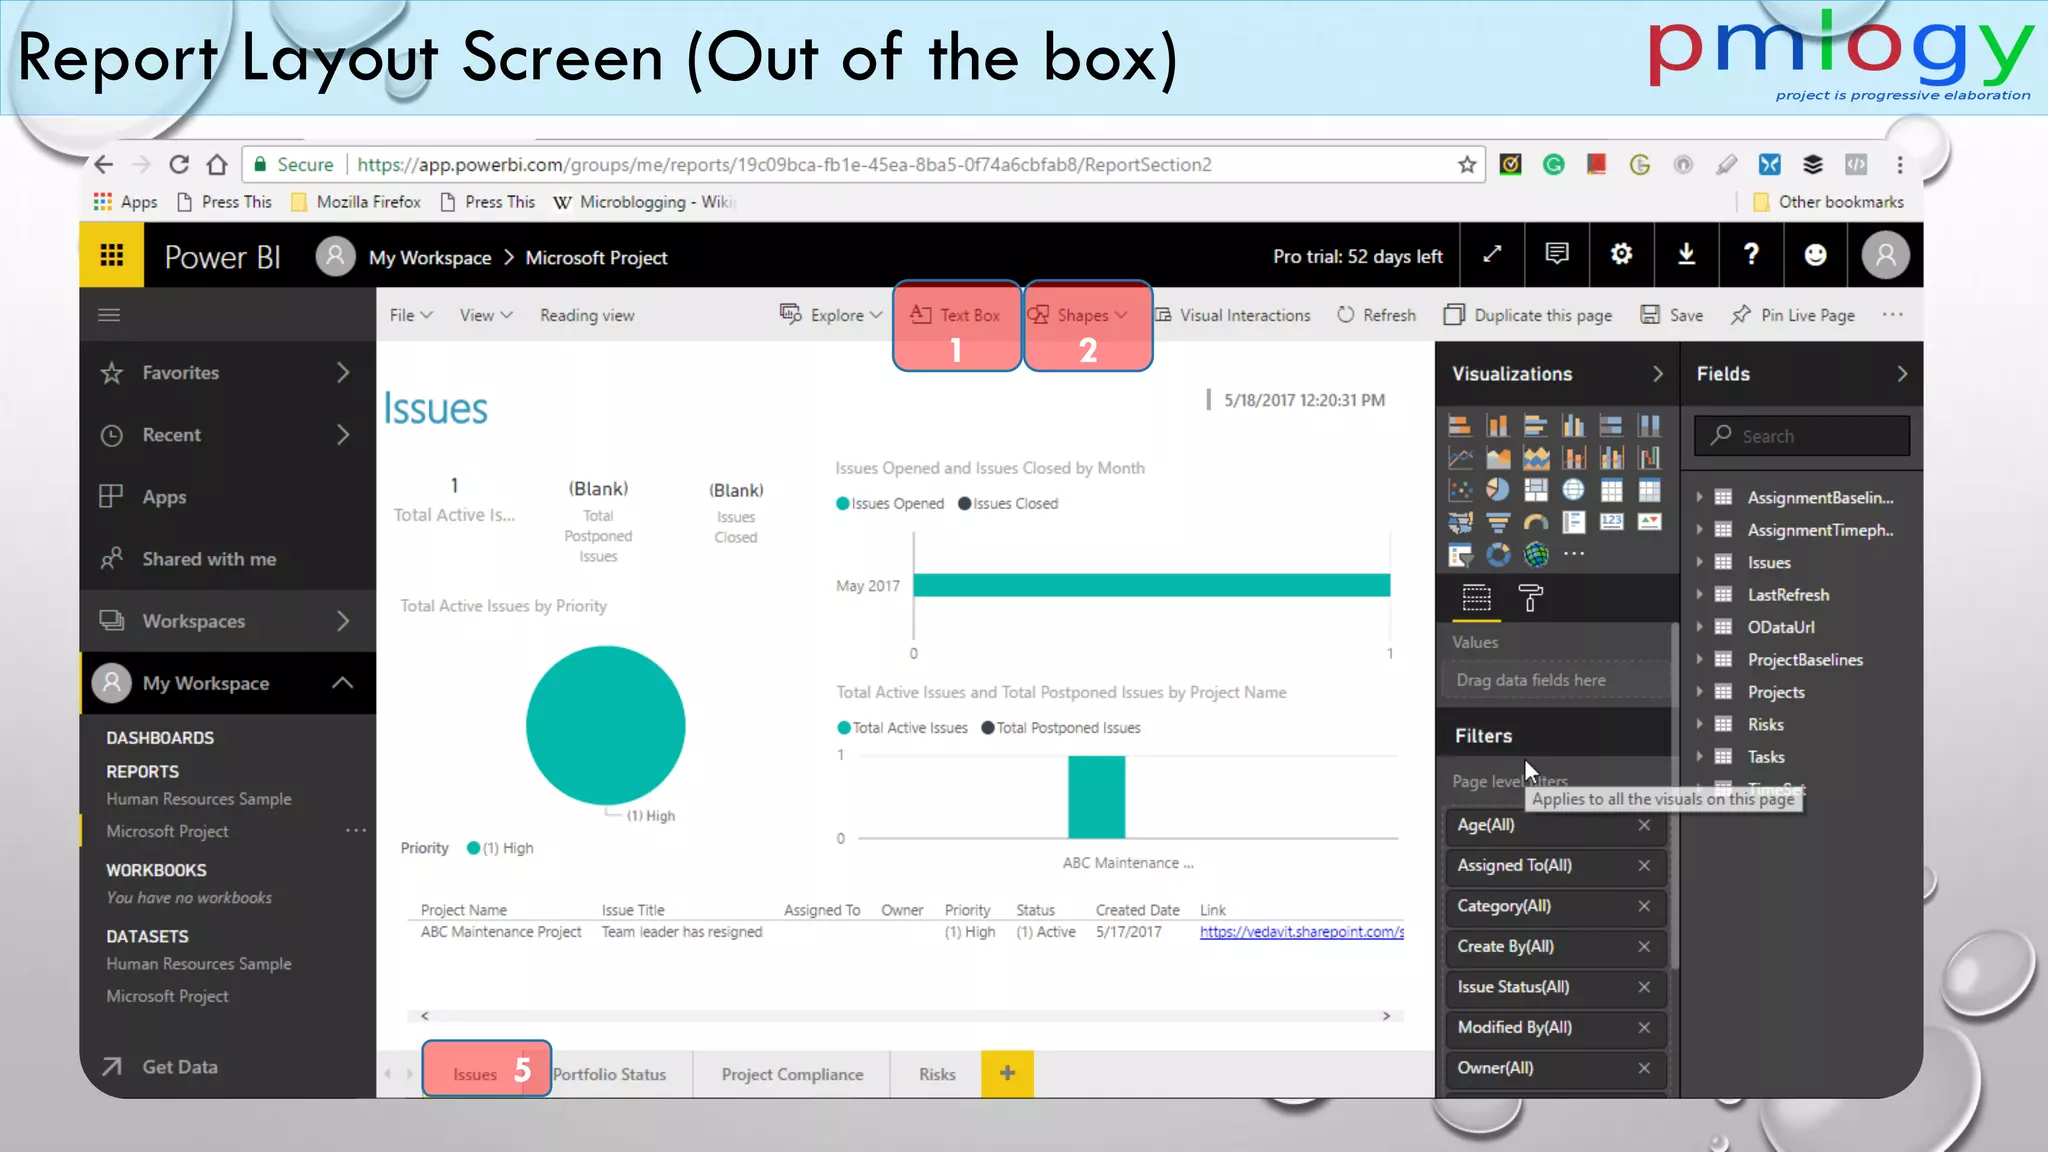Click Pin Live Page
The image size is (2048, 1152).
(1793, 315)
